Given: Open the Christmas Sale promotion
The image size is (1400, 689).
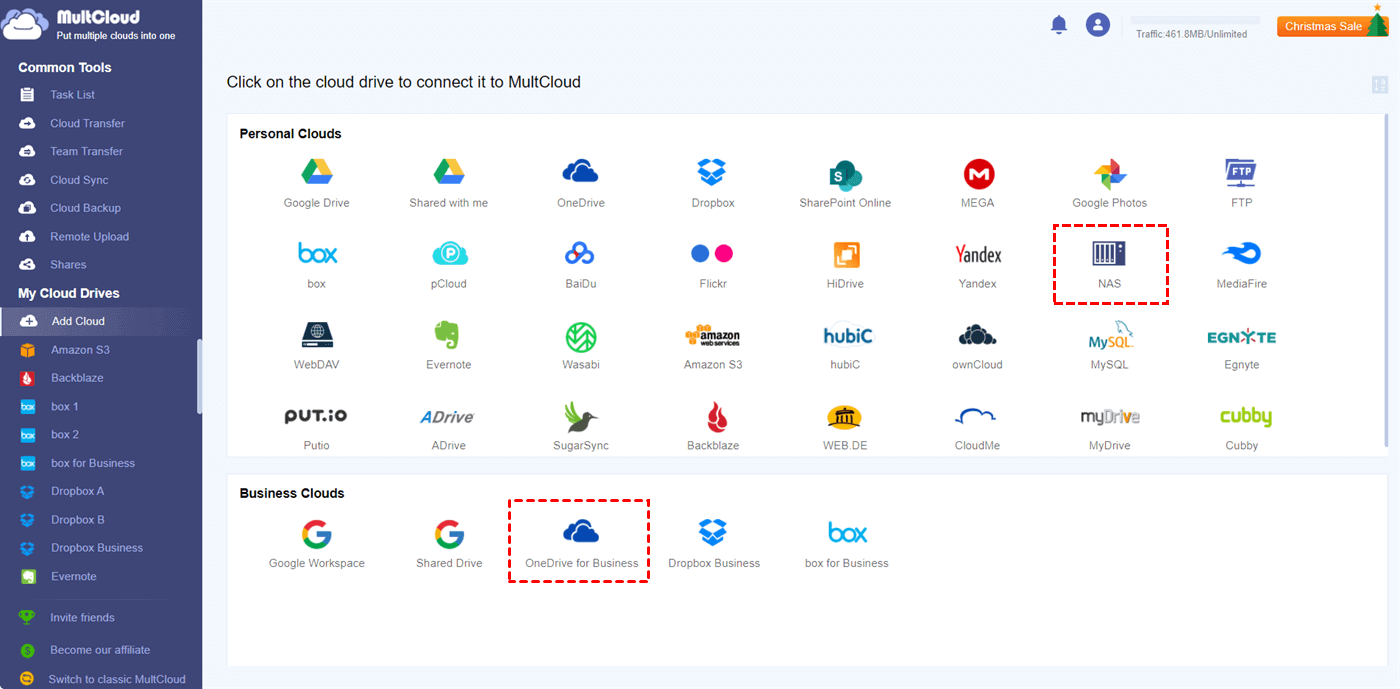Looking at the screenshot, I should coord(1324,26).
